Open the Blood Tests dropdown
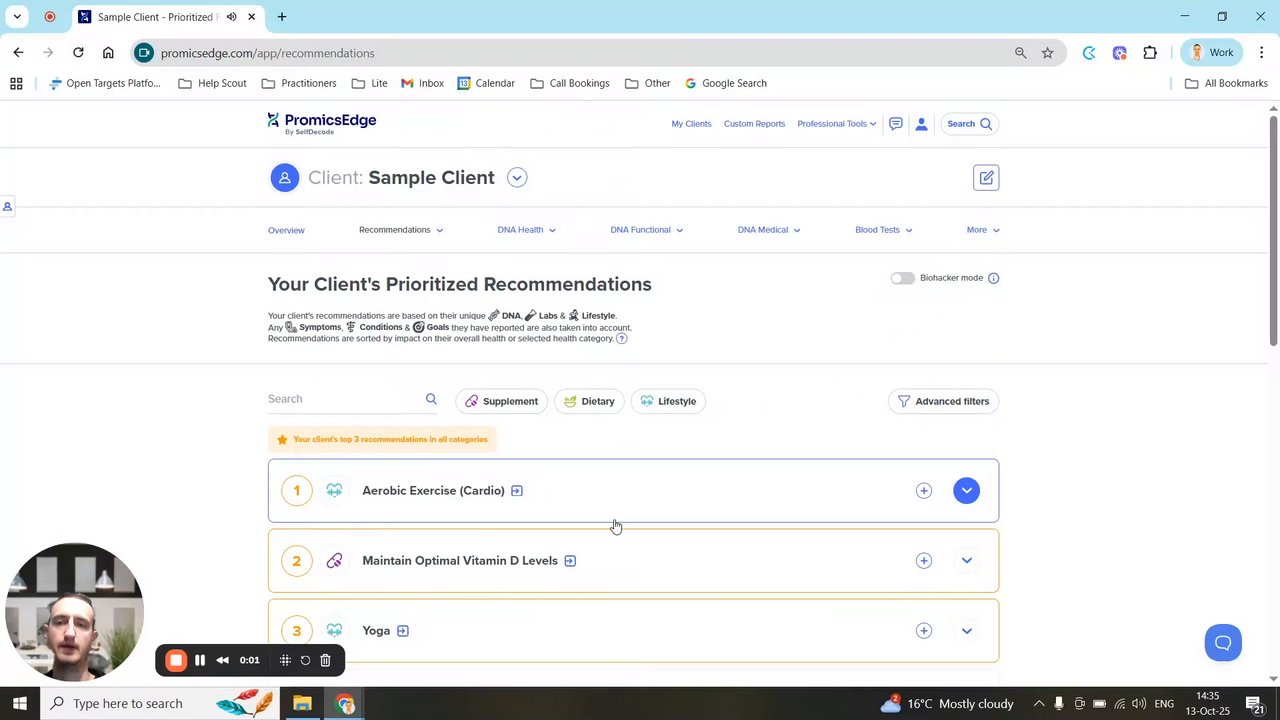 tap(884, 230)
